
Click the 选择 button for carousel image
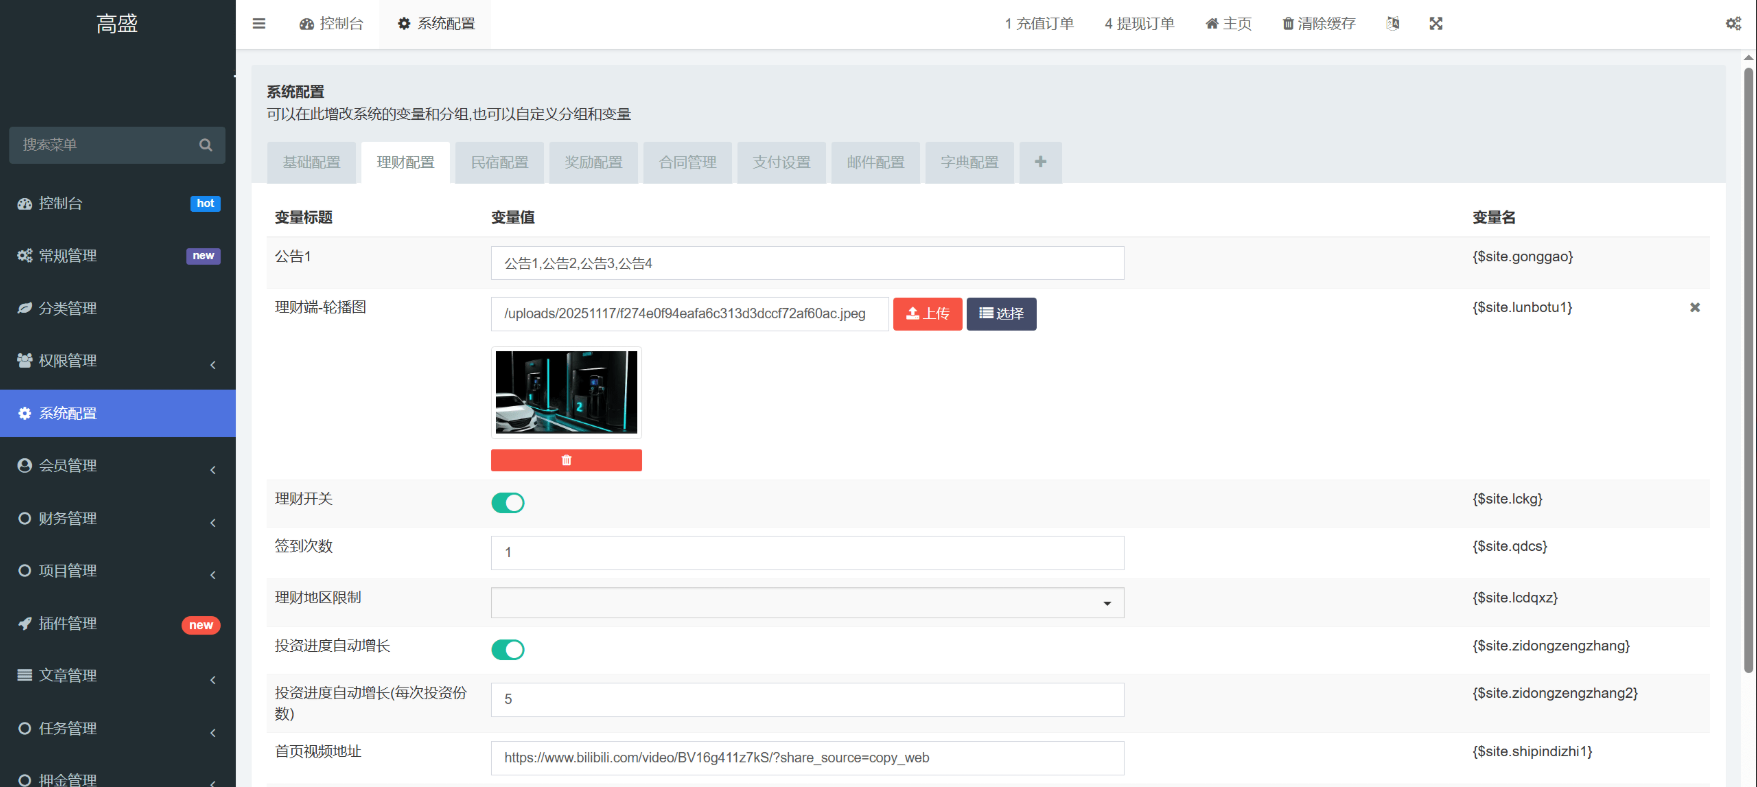coord(1001,314)
